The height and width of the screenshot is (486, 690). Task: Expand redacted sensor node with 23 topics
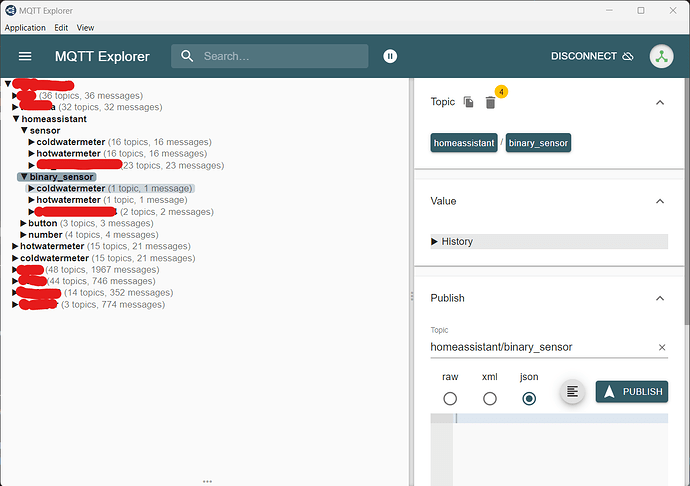[x=31, y=166]
